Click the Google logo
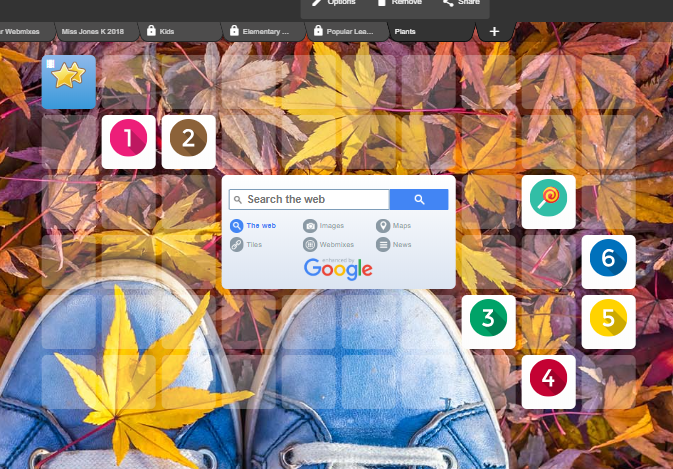 coord(338,269)
